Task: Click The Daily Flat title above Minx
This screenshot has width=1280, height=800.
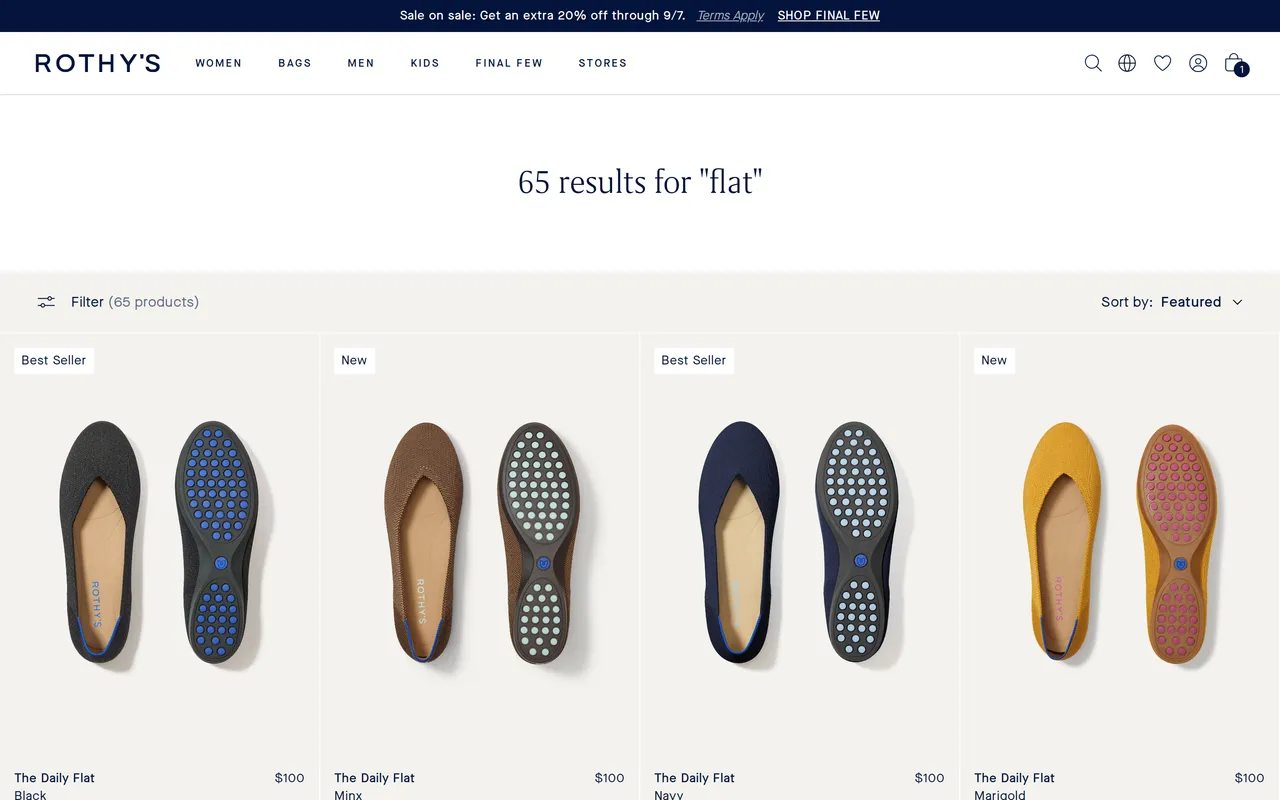Action: pos(375,778)
